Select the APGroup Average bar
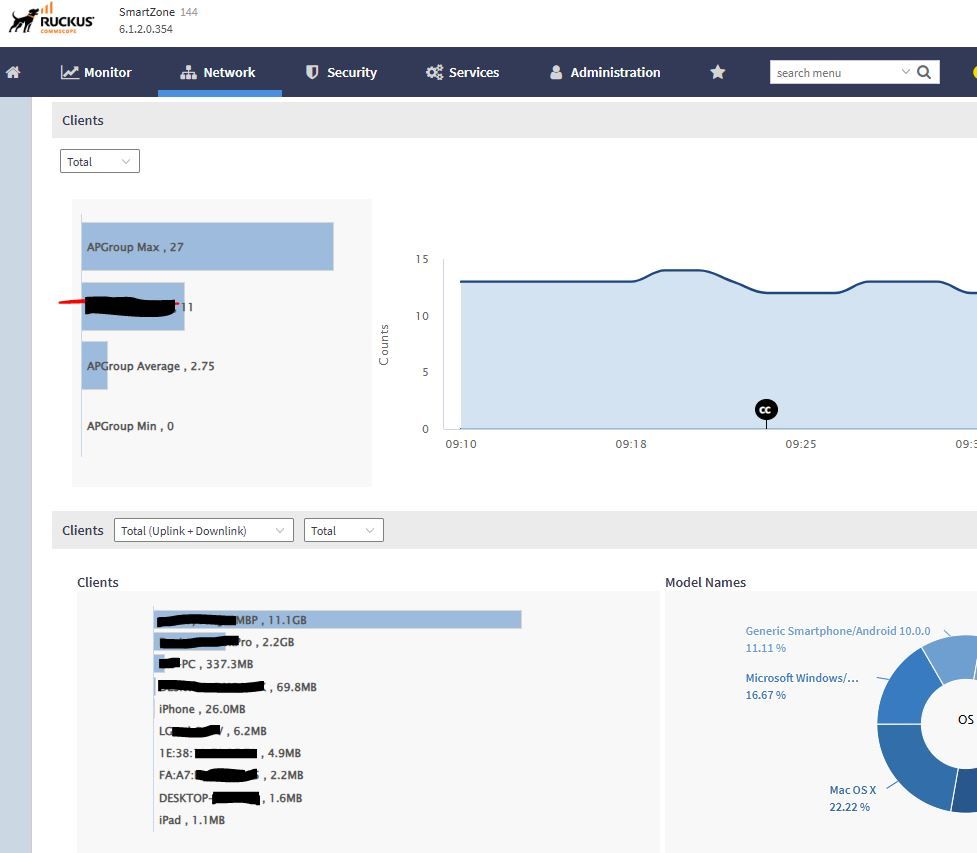Screen dimensions: 977x853 click(x=94, y=366)
